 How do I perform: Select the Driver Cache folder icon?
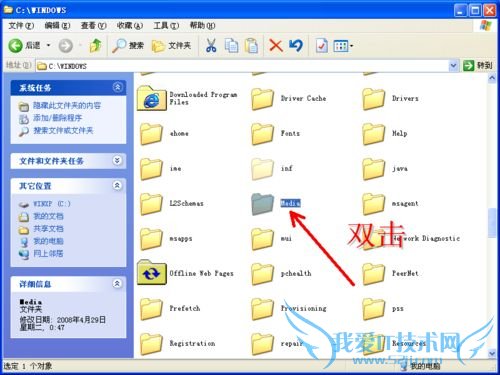click(x=263, y=99)
